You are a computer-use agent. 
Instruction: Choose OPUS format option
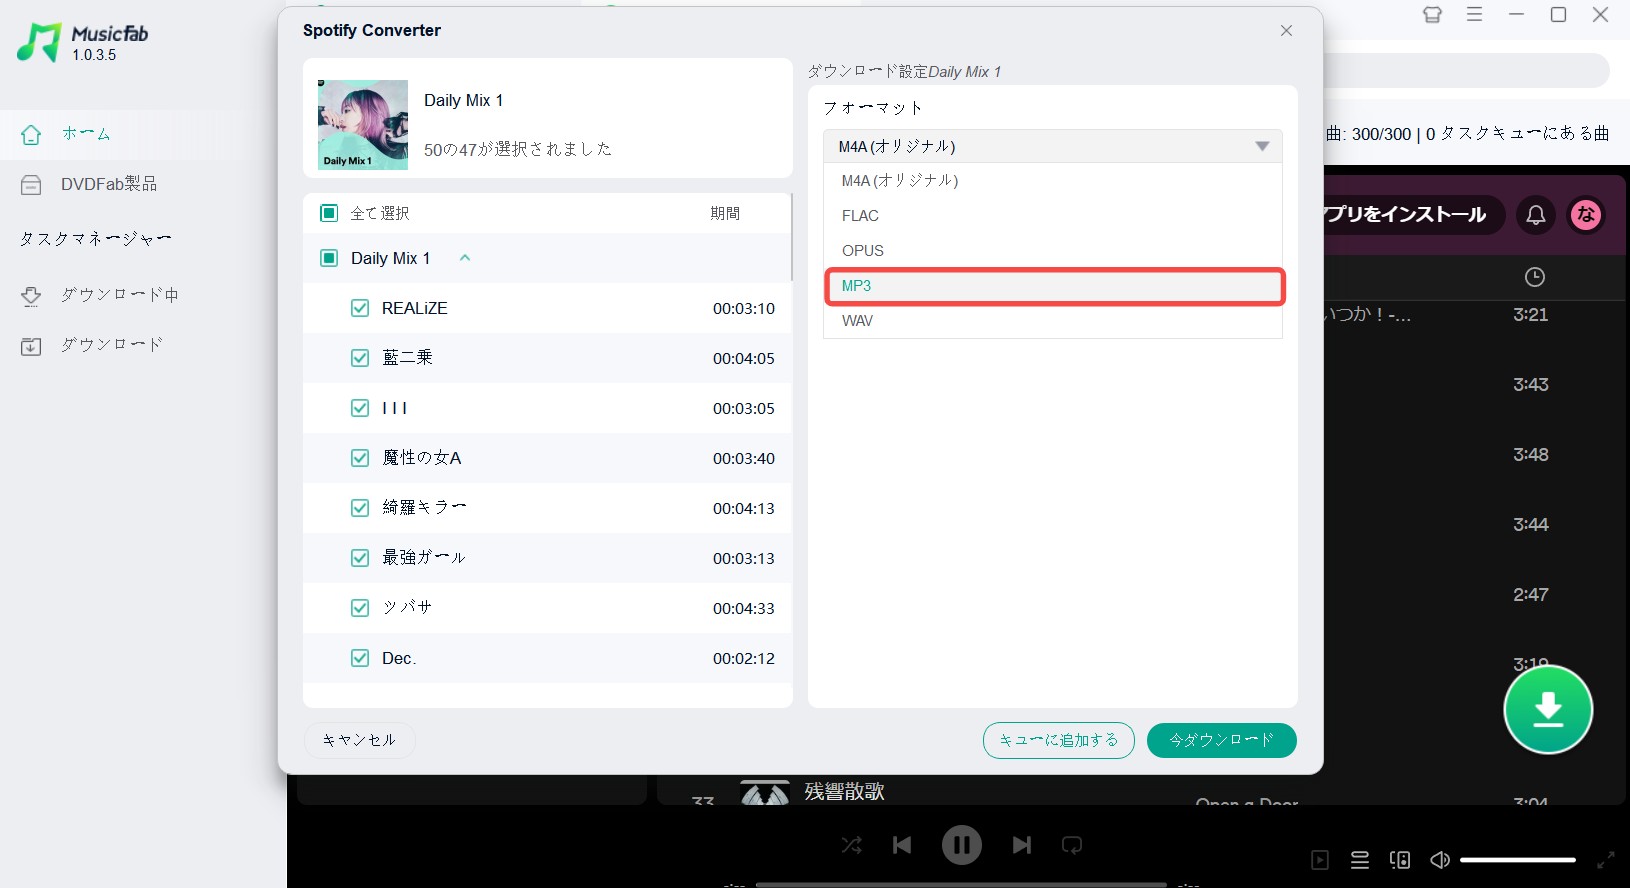coord(1052,251)
